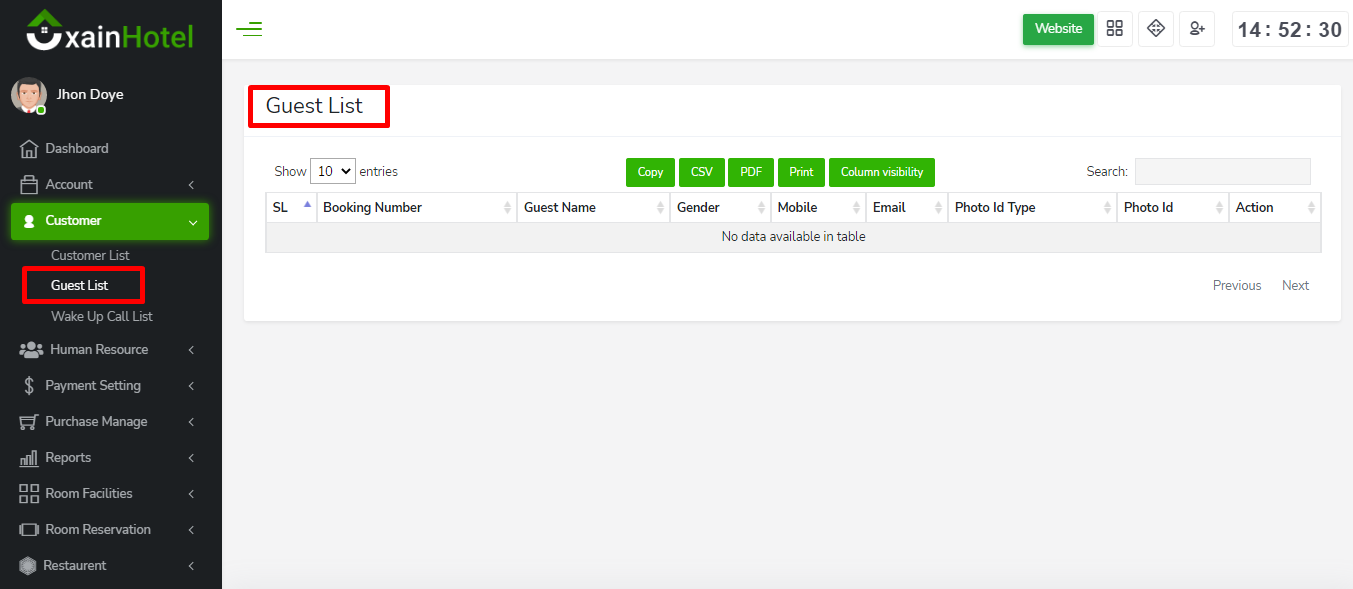
Task: Click the Search input field
Action: pos(1222,172)
